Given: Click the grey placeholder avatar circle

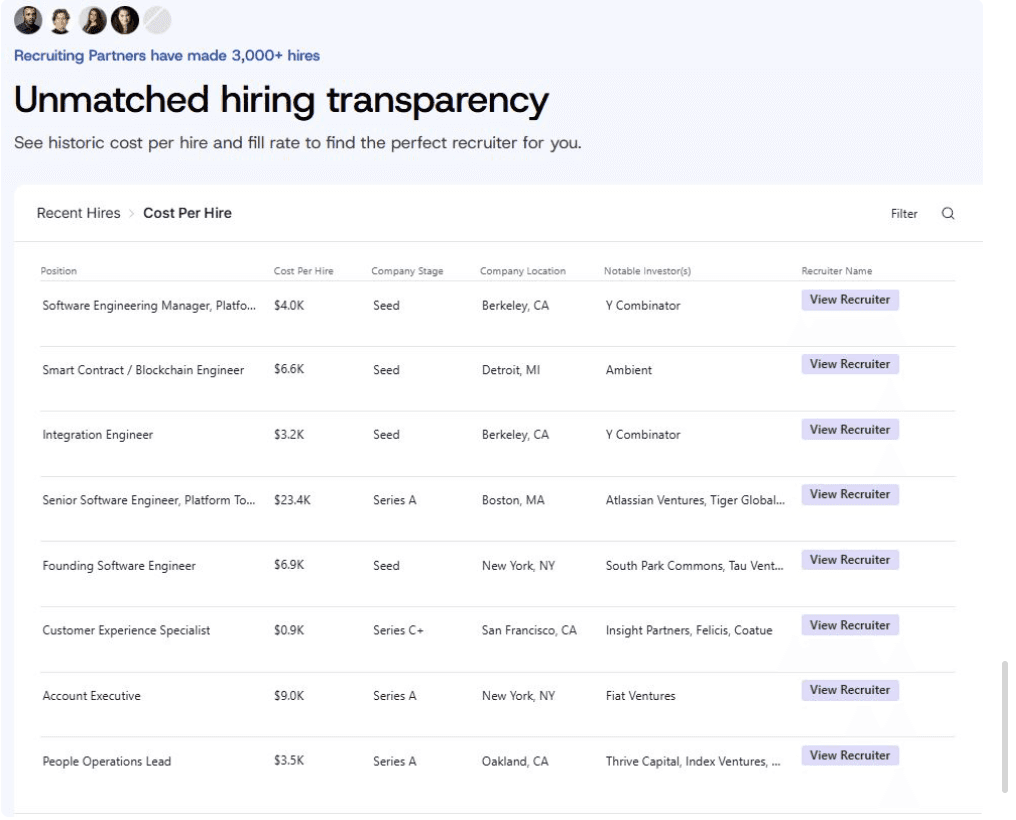Looking at the screenshot, I should (157, 20).
